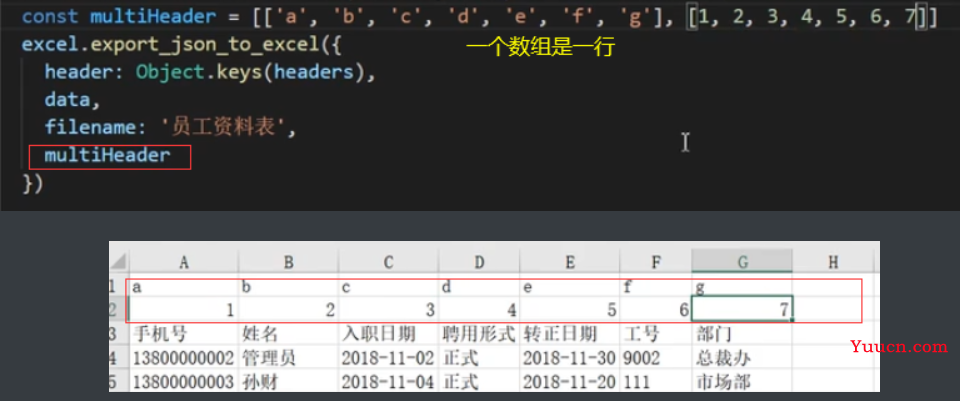Click 'Object' in the header line
960x401 pixels.
[169, 72]
